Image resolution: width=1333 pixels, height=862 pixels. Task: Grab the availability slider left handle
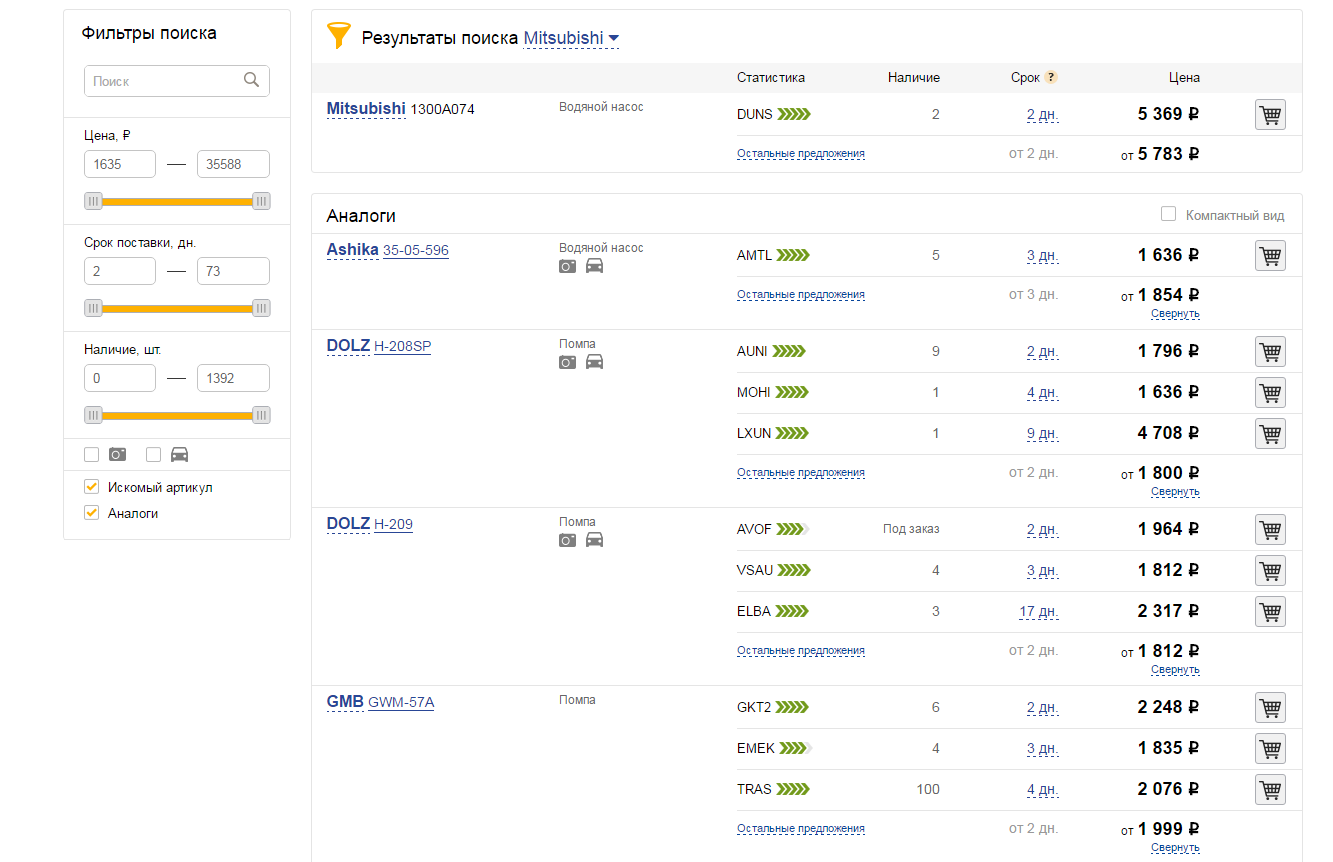93,415
